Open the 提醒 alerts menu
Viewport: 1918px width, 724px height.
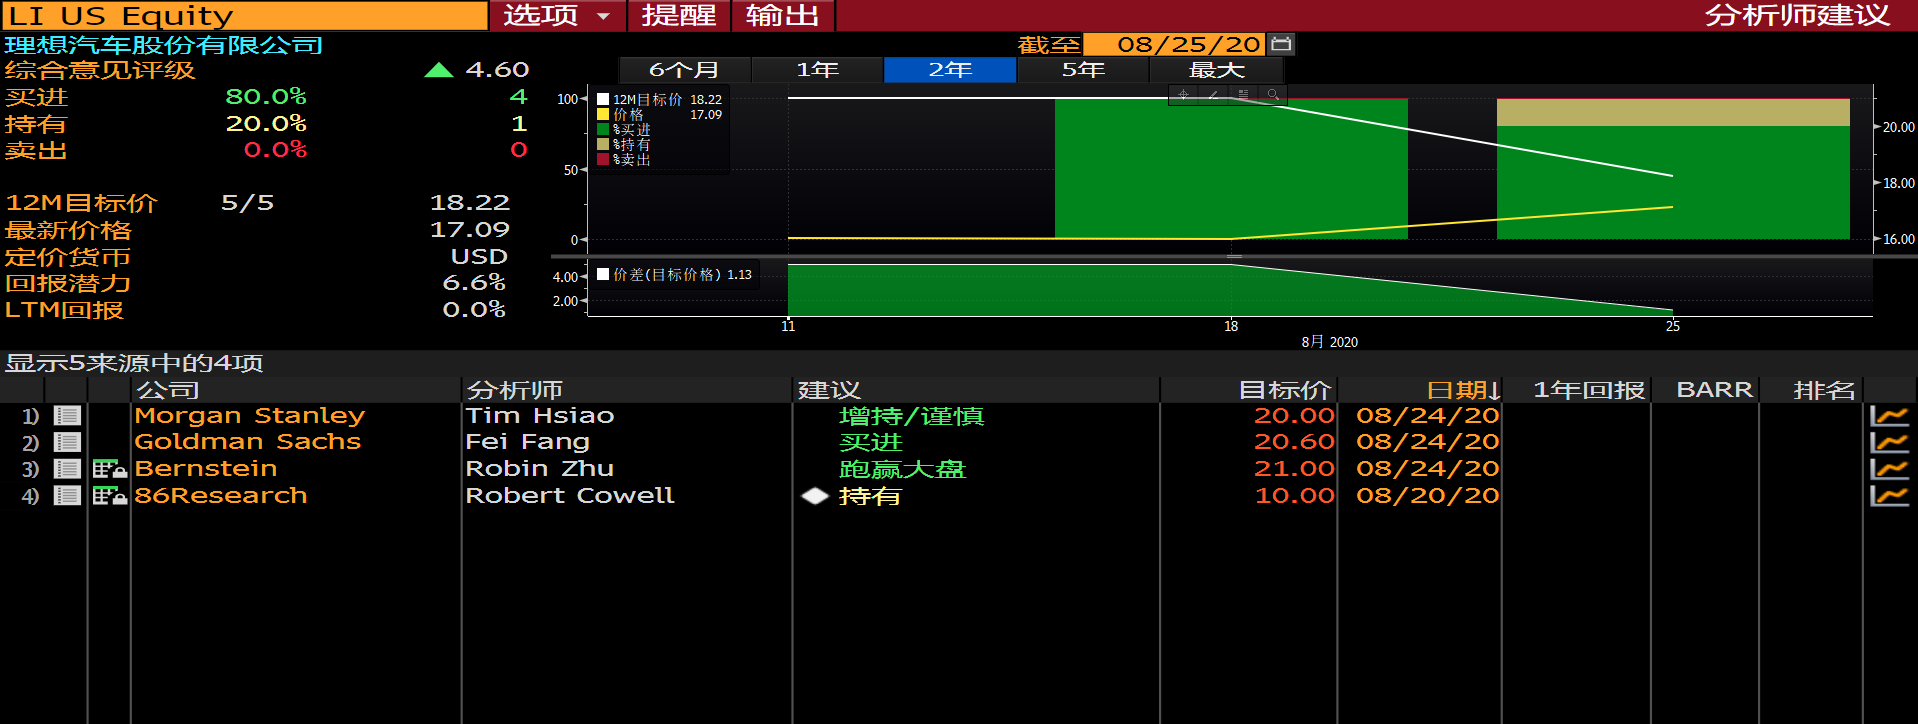[x=679, y=15]
